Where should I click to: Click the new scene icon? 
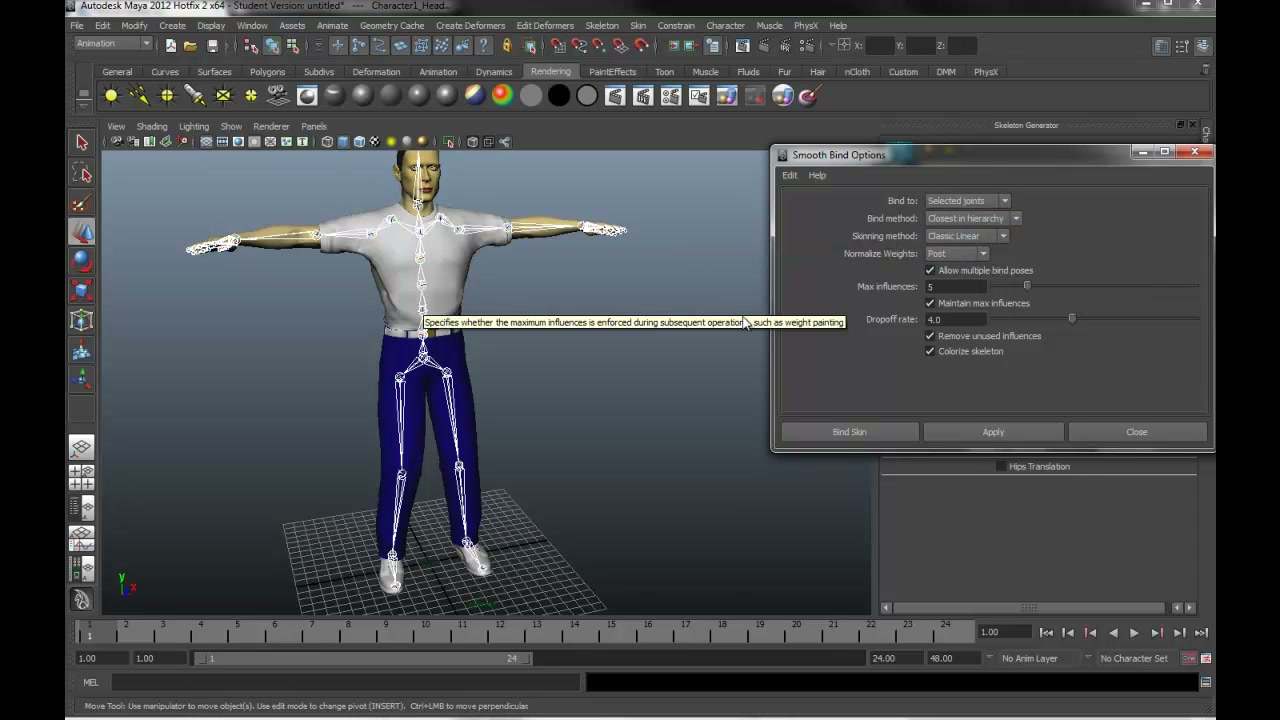(171, 46)
